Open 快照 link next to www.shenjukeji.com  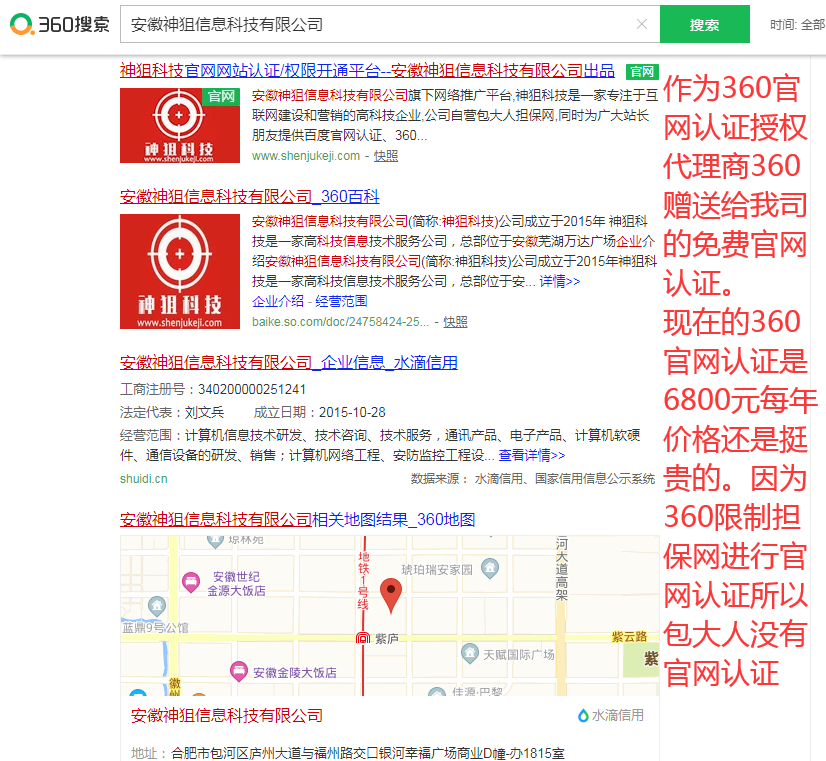[386, 156]
